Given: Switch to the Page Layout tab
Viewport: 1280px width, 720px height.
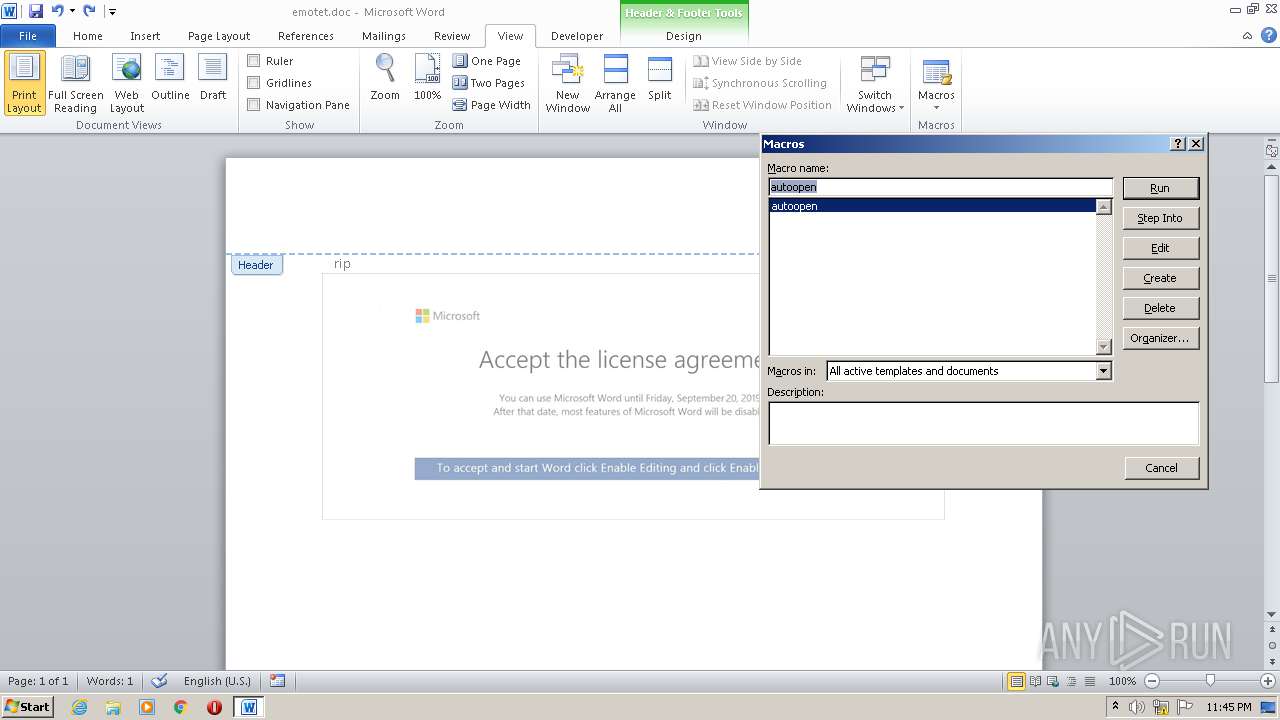Looking at the screenshot, I should coord(219,36).
